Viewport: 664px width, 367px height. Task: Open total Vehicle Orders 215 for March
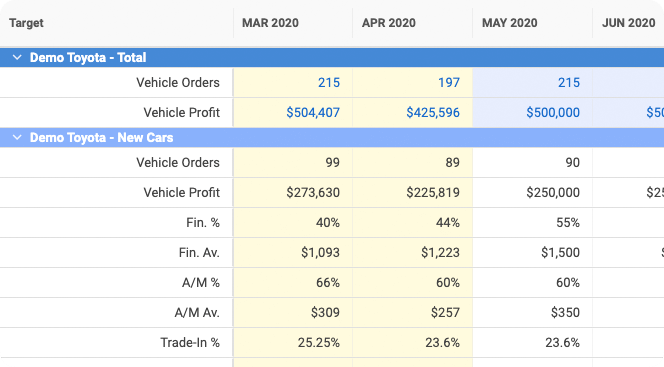(329, 83)
